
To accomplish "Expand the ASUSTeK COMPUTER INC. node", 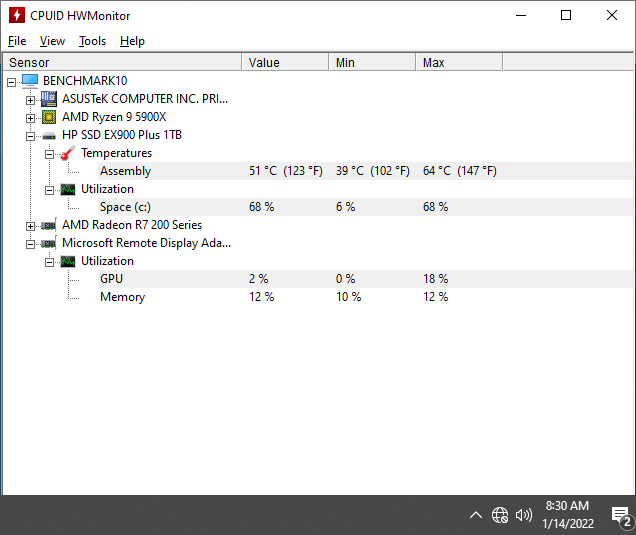I will [30, 100].
